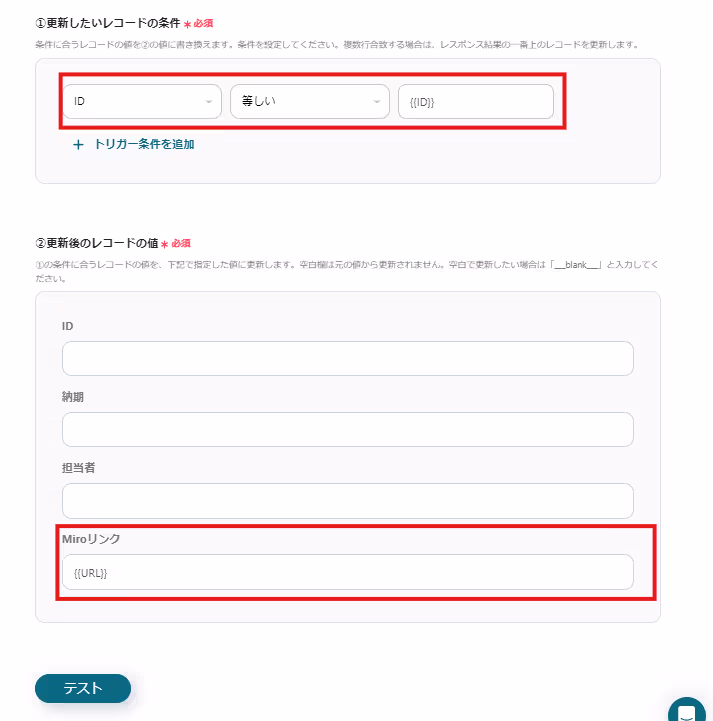Click the Miroリンク field label

(x=91, y=539)
